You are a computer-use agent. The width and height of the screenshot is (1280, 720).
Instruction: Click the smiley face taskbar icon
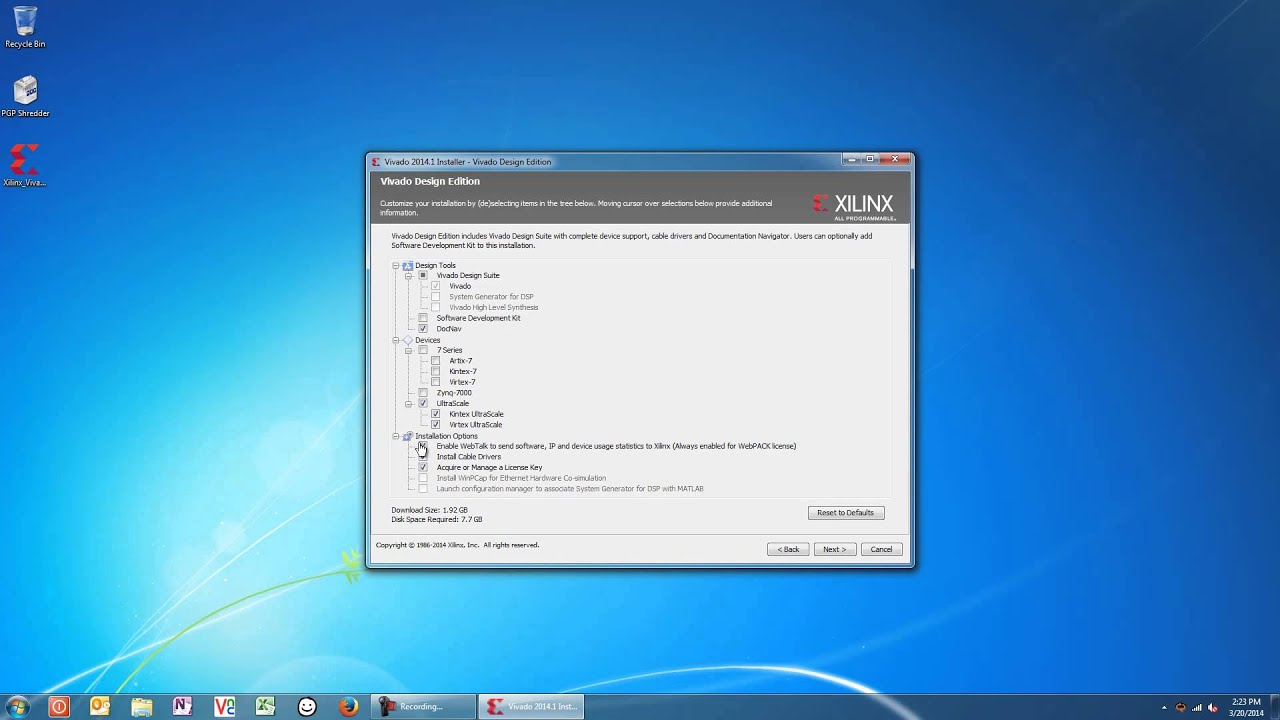(307, 706)
